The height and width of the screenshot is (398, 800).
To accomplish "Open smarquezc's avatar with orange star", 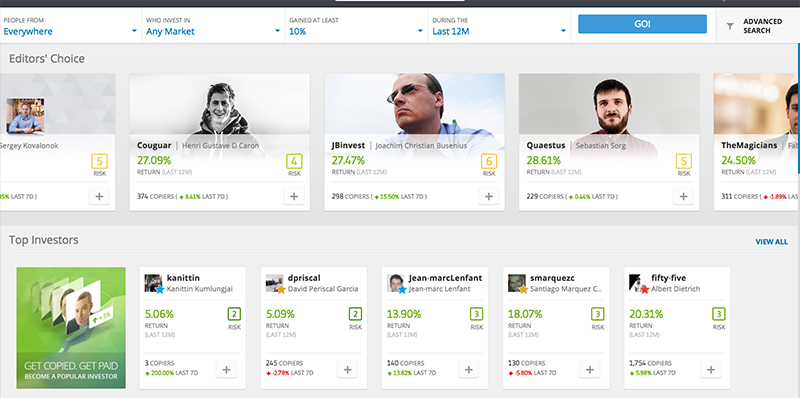I will [517, 283].
